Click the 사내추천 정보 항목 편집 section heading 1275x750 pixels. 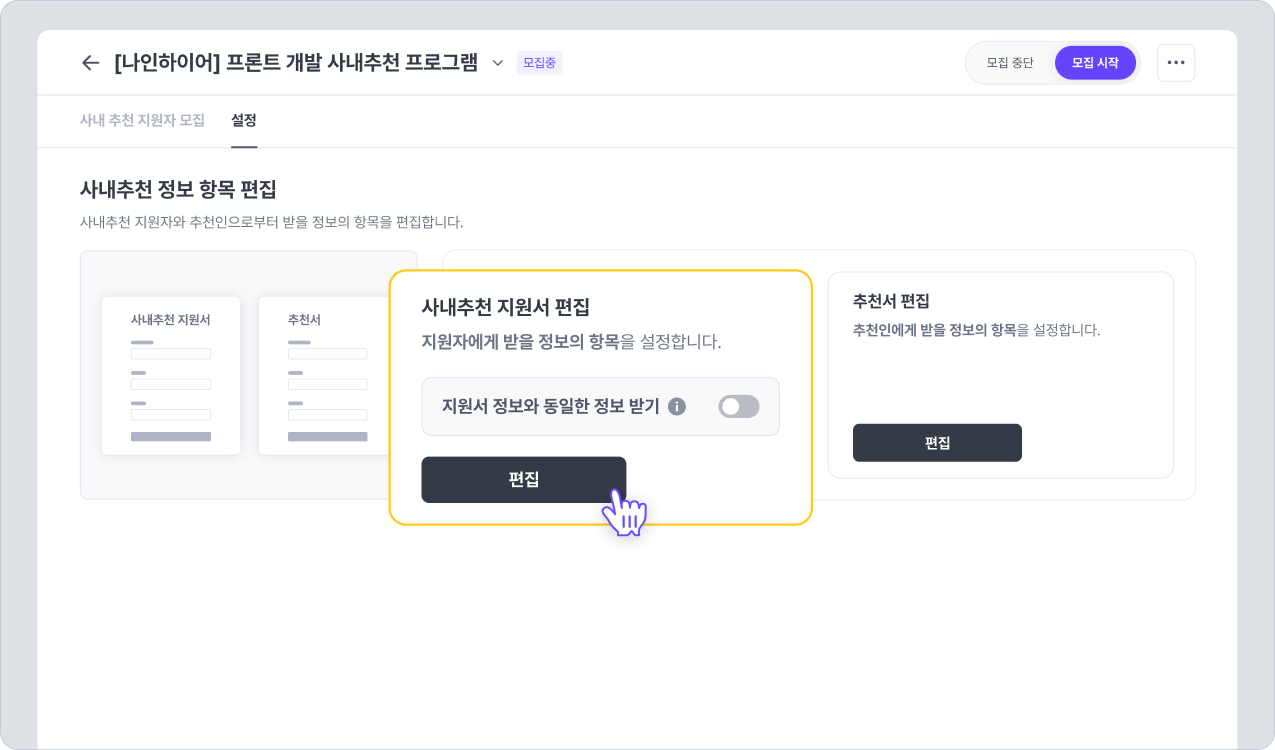178,188
